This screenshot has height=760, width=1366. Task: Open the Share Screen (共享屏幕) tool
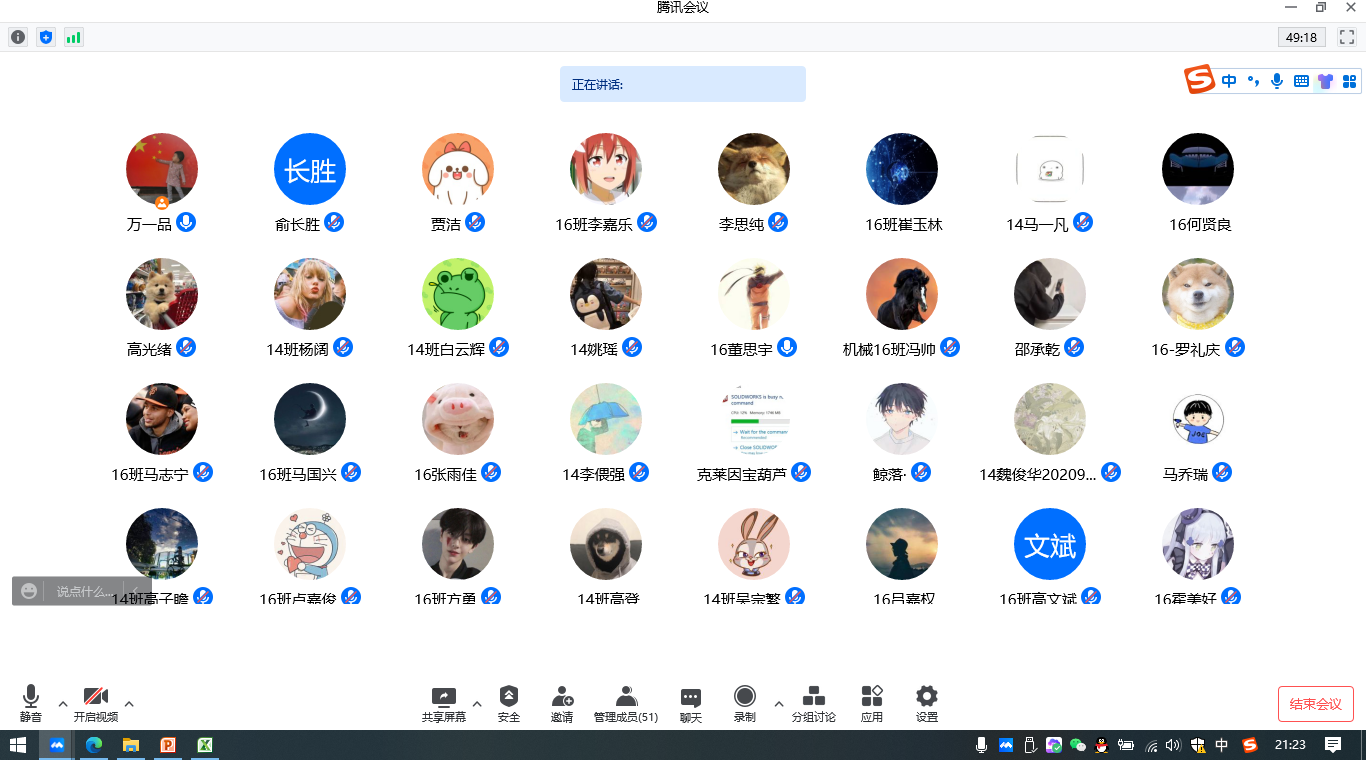tap(443, 703)
